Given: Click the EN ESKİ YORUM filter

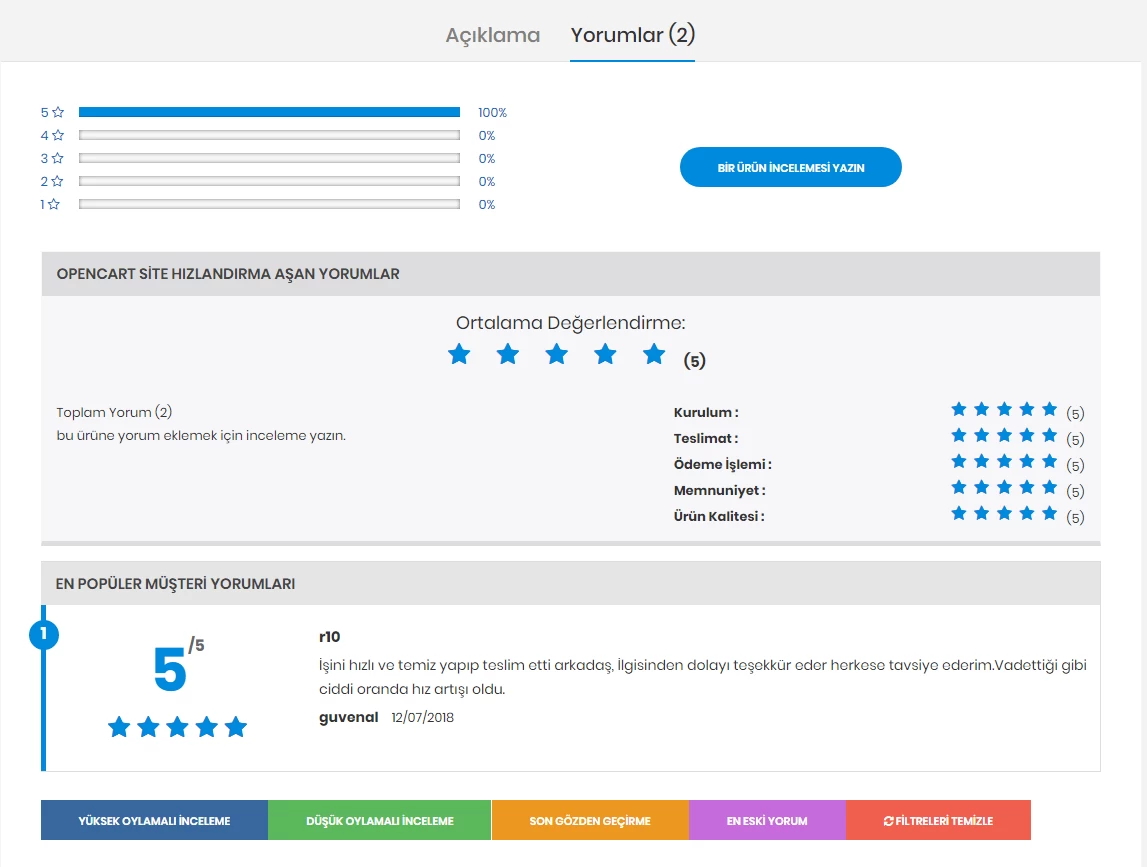Looking at the screenshot, I should click(766, 820).
